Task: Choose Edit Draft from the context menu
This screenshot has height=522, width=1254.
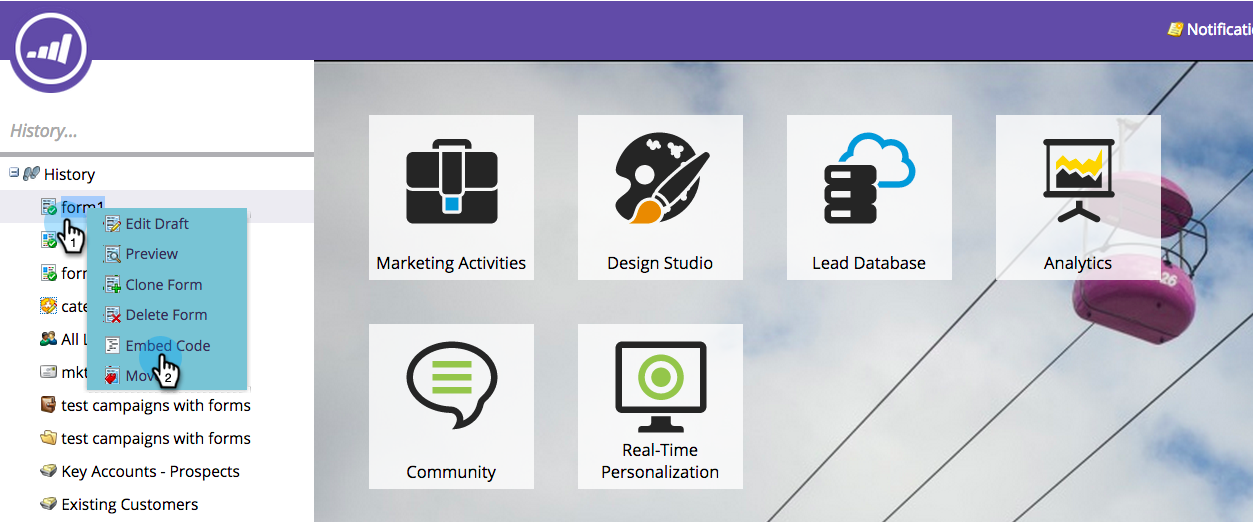Action: click(157, 224)
